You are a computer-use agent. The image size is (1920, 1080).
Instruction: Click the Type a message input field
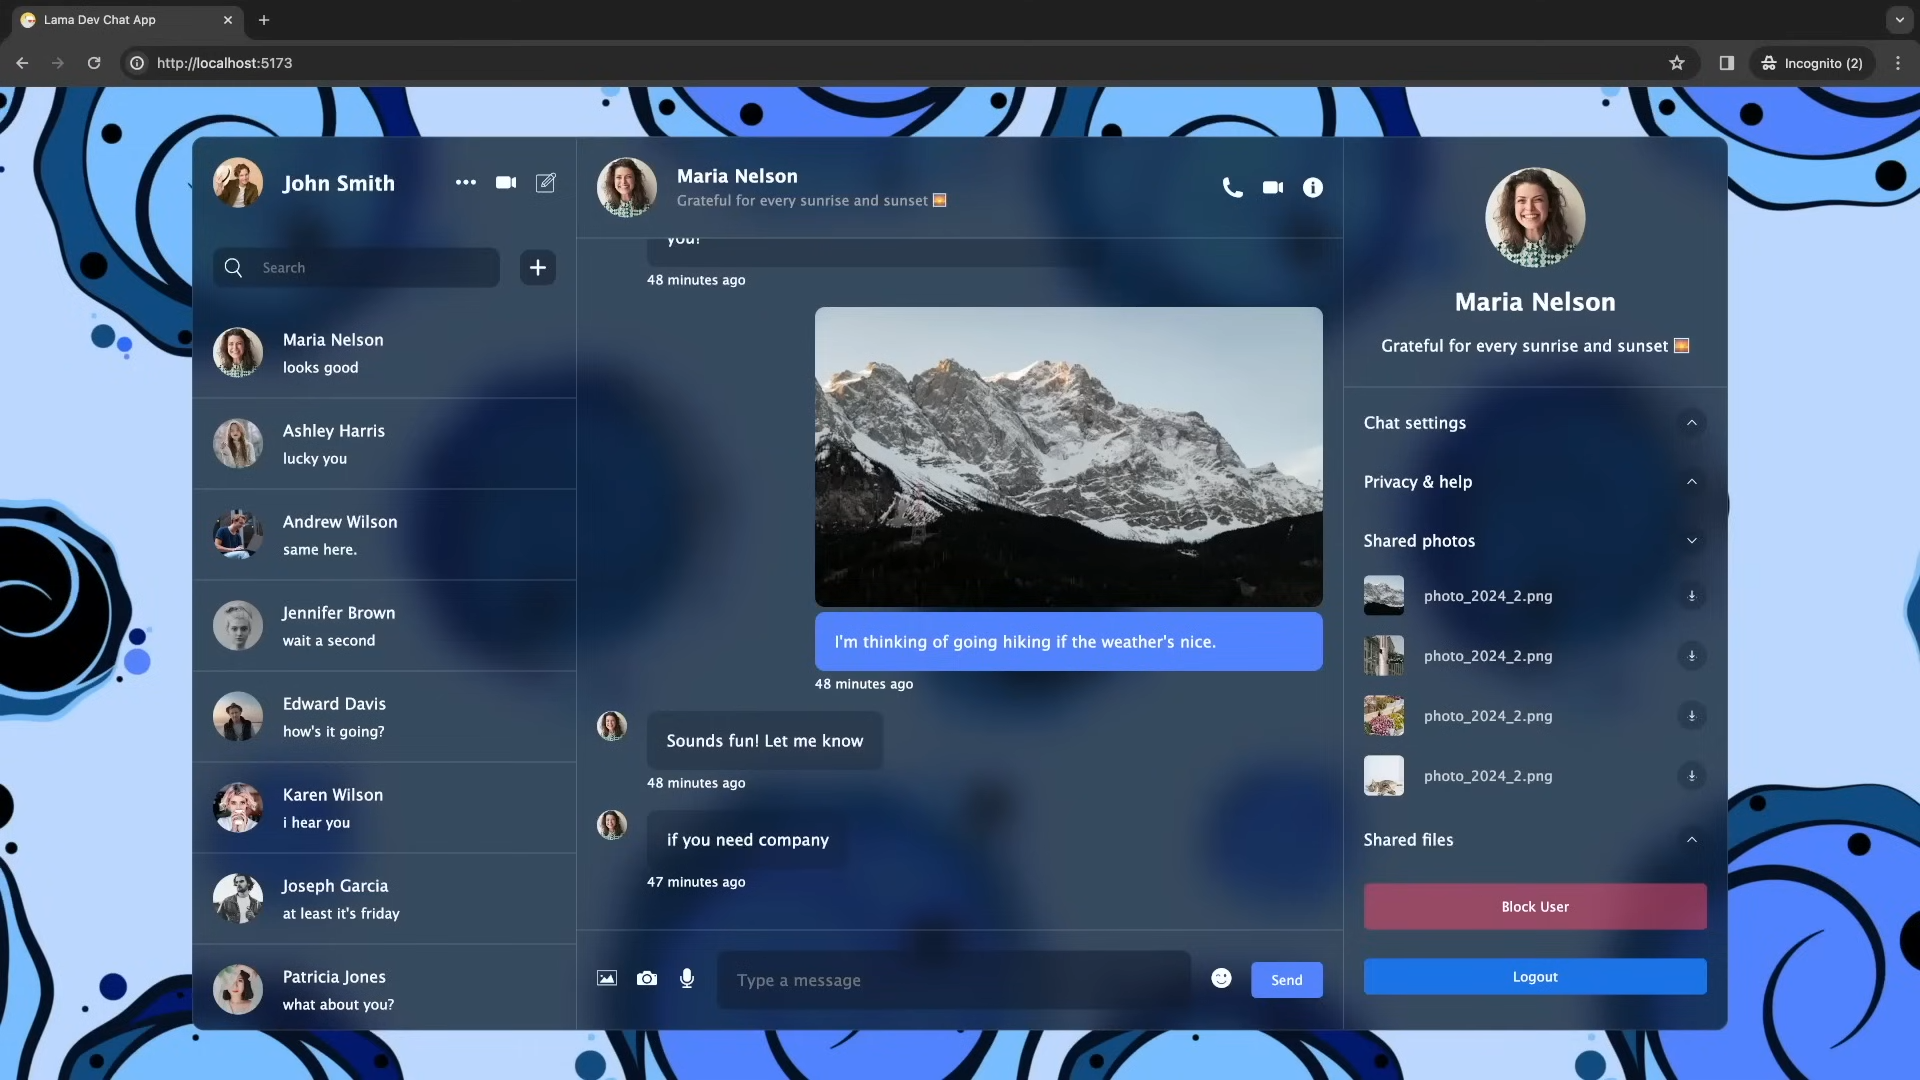coord(952,980)
